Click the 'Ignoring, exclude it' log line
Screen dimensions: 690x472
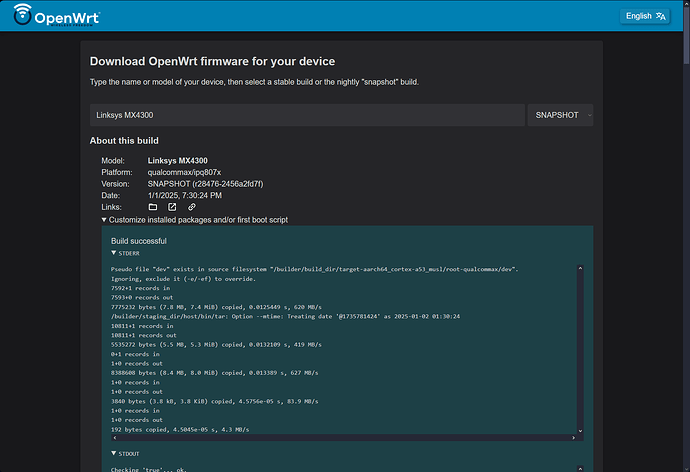tap(183, 279)
